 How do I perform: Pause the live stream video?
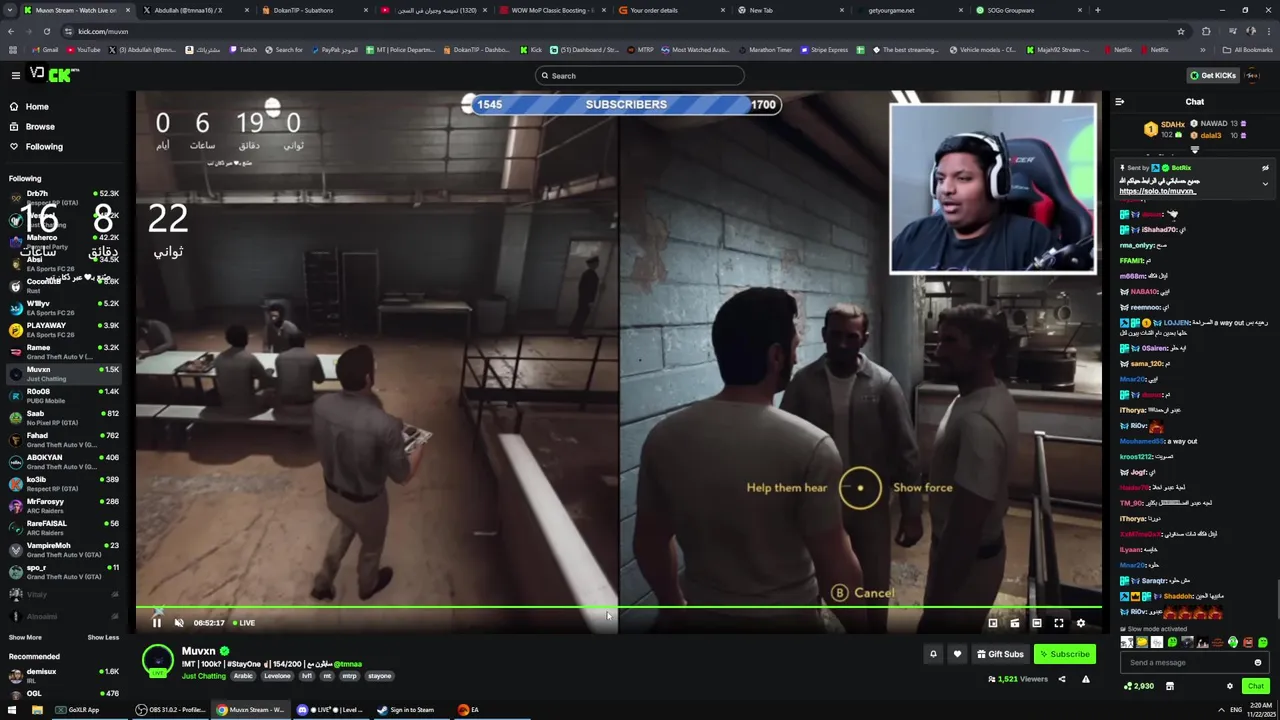pyautogui.click(x=156, y=623)
